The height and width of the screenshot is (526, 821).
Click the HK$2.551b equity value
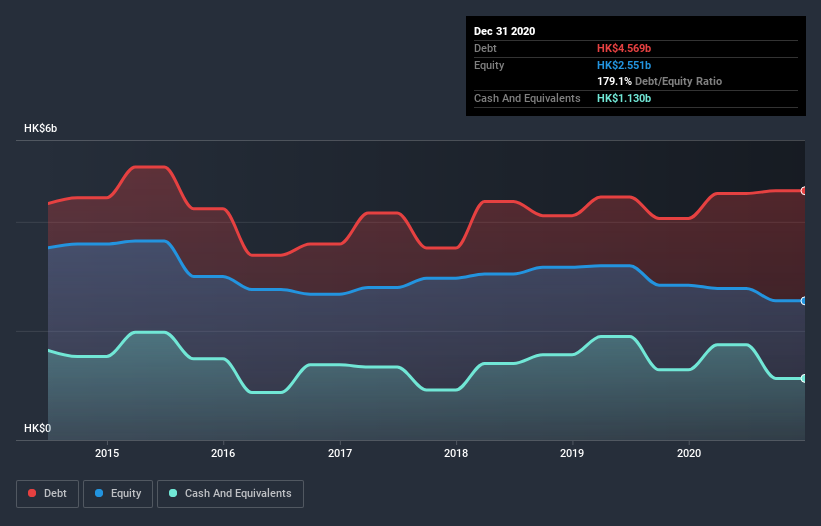click(x=624, y=65)
